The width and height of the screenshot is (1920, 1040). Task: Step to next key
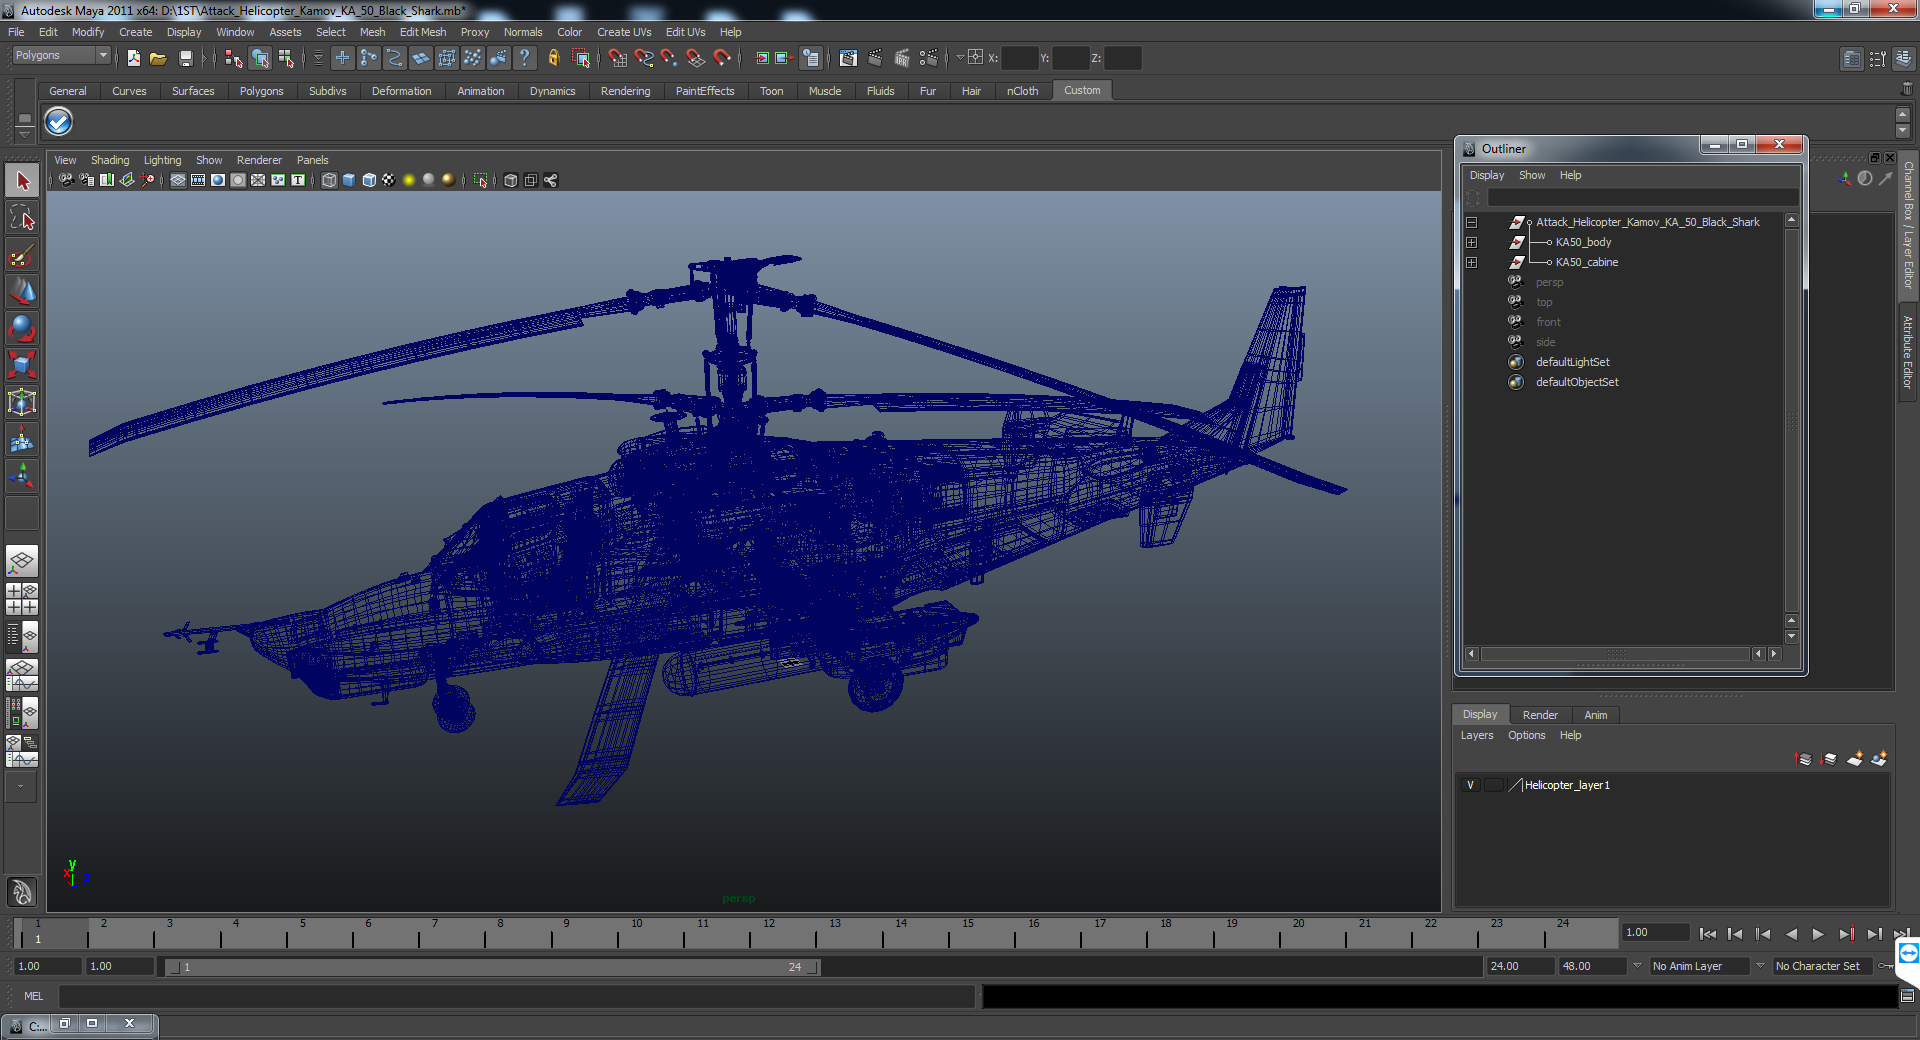coord(1846,934)
